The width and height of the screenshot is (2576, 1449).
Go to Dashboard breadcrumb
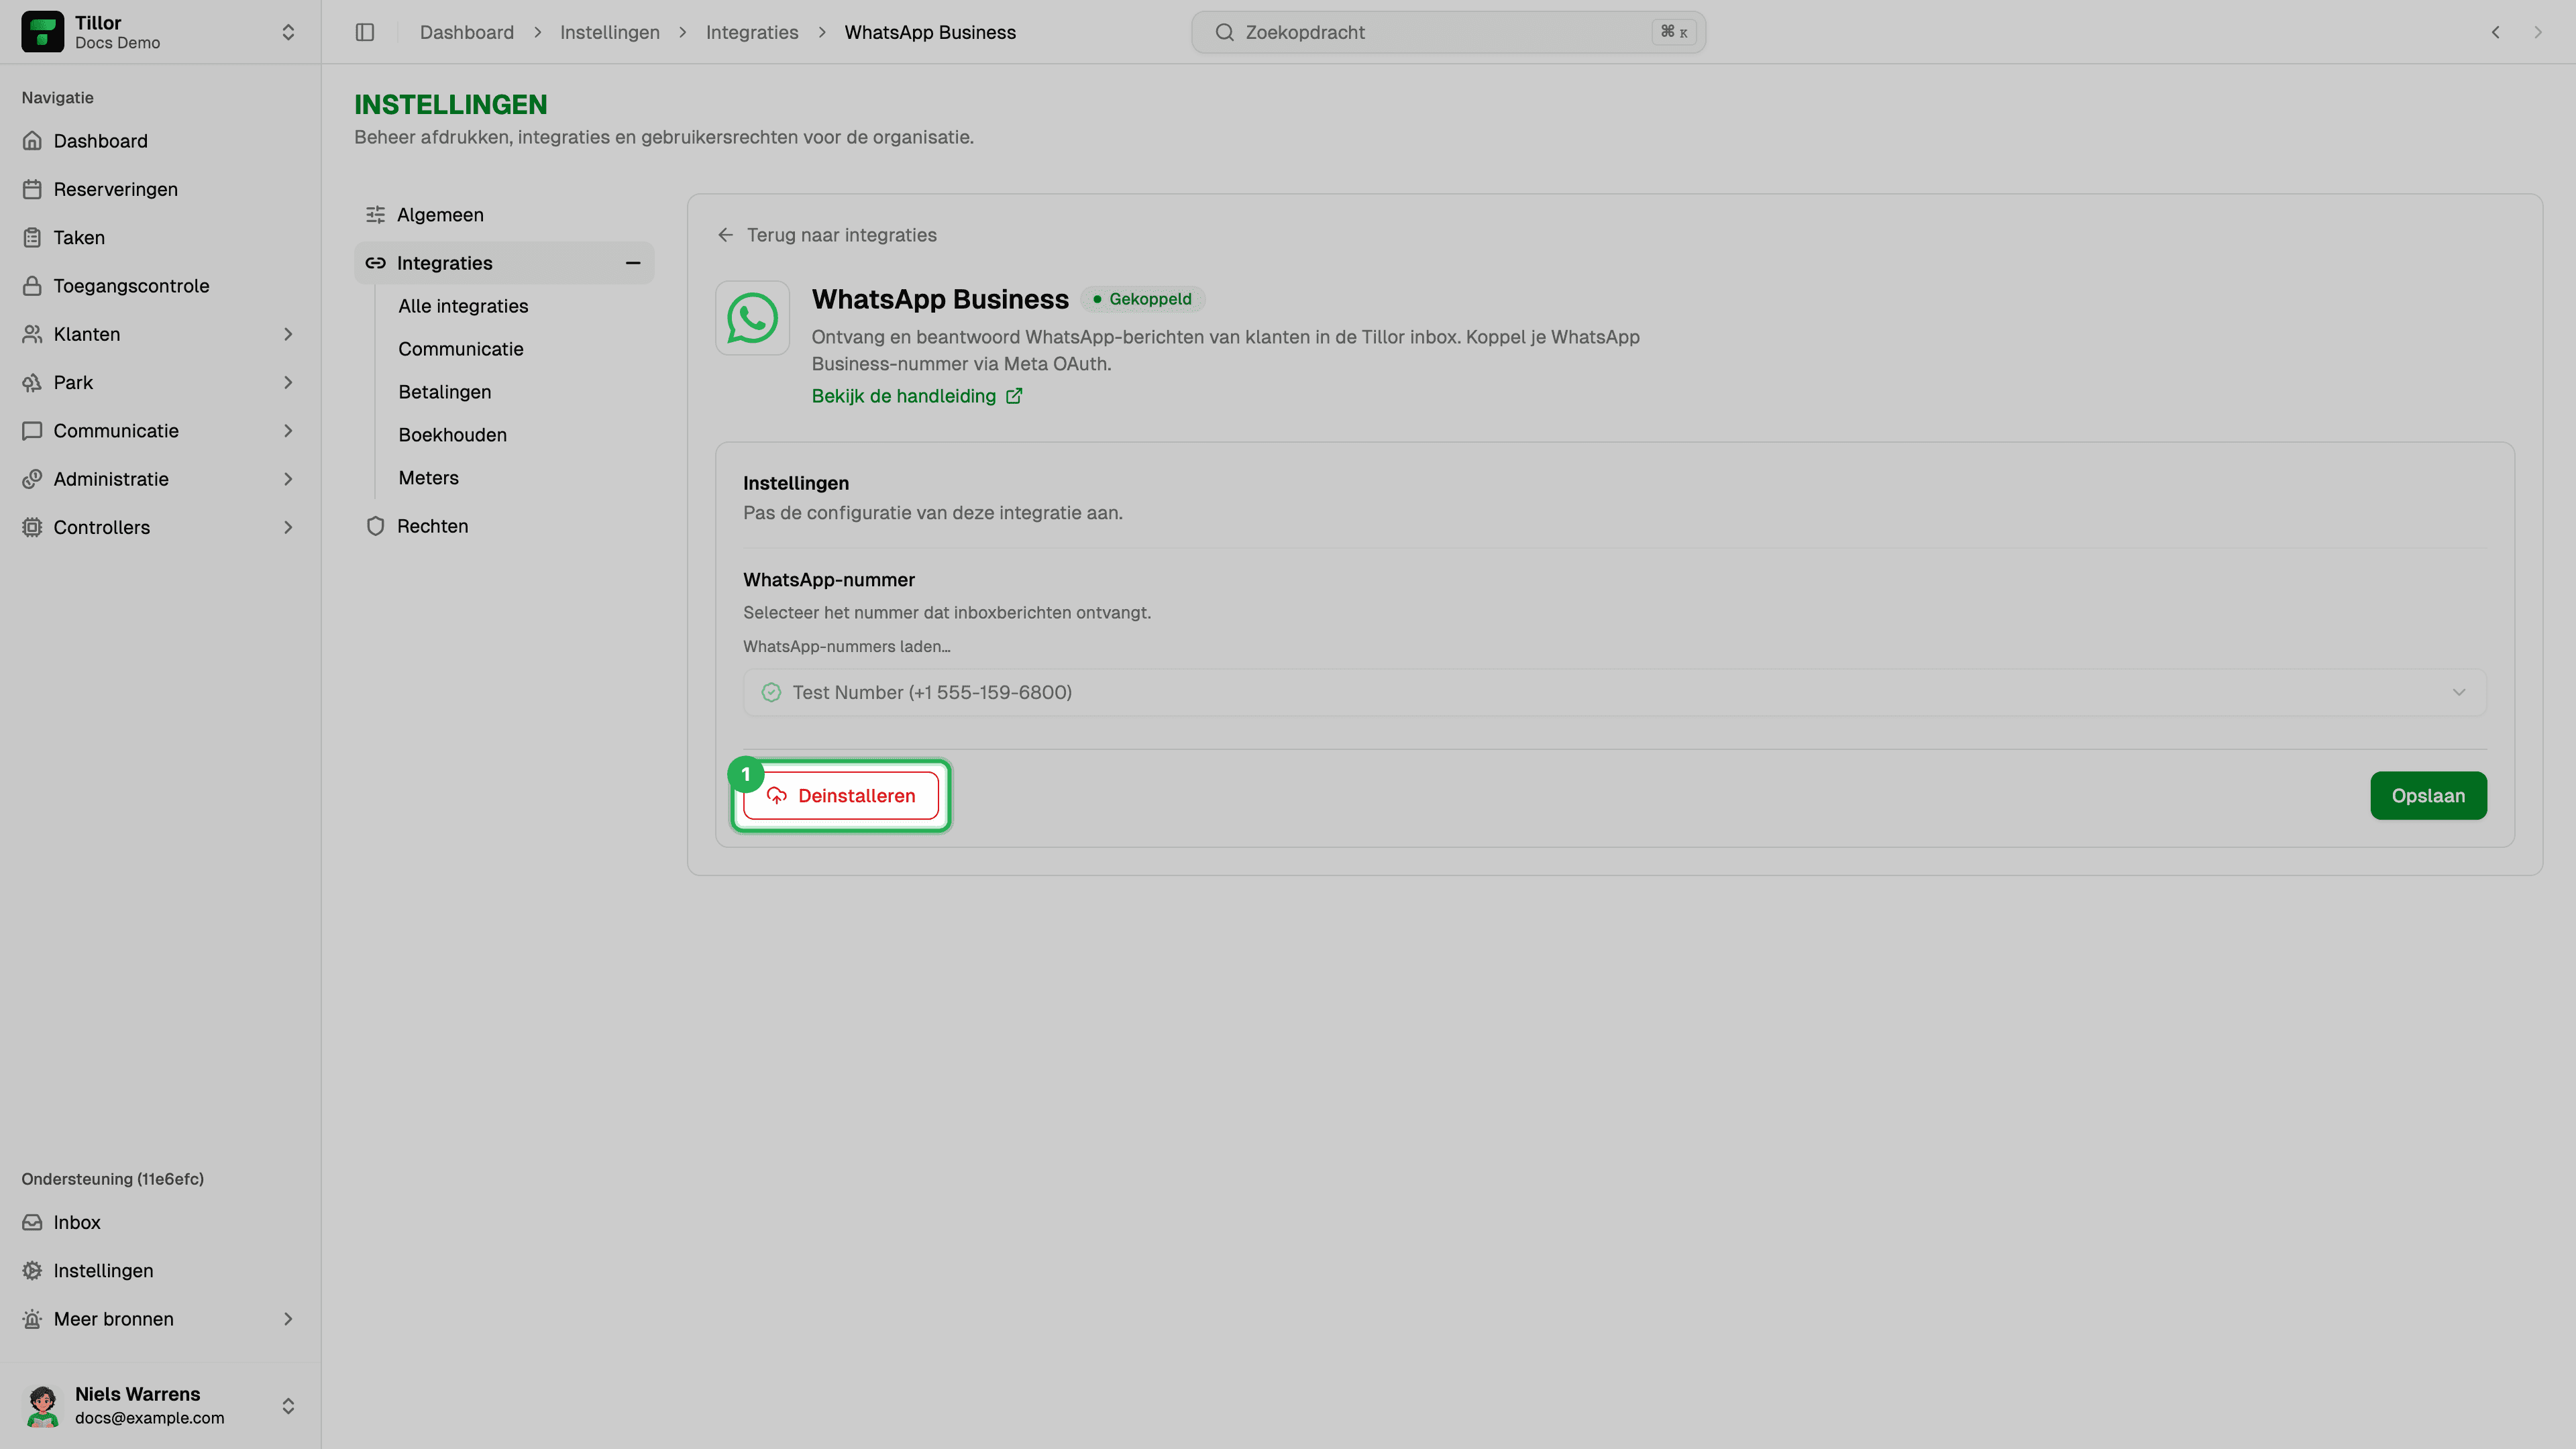coord(466,32)
